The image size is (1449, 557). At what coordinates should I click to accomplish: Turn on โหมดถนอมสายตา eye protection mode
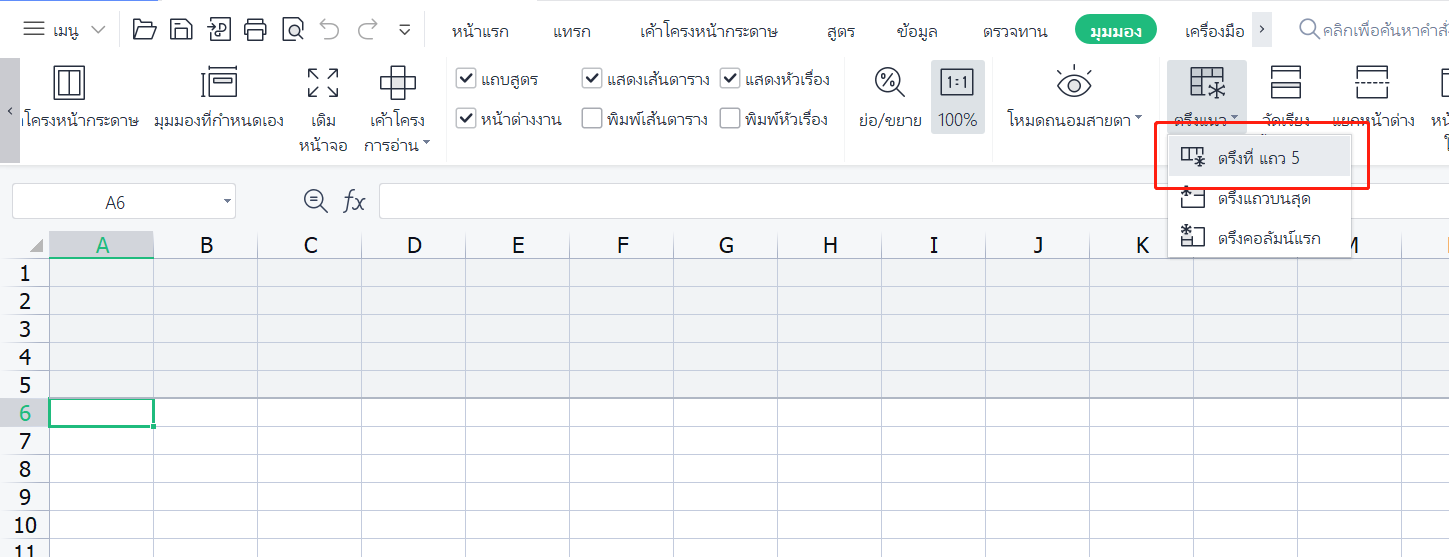coord(1074,83)
